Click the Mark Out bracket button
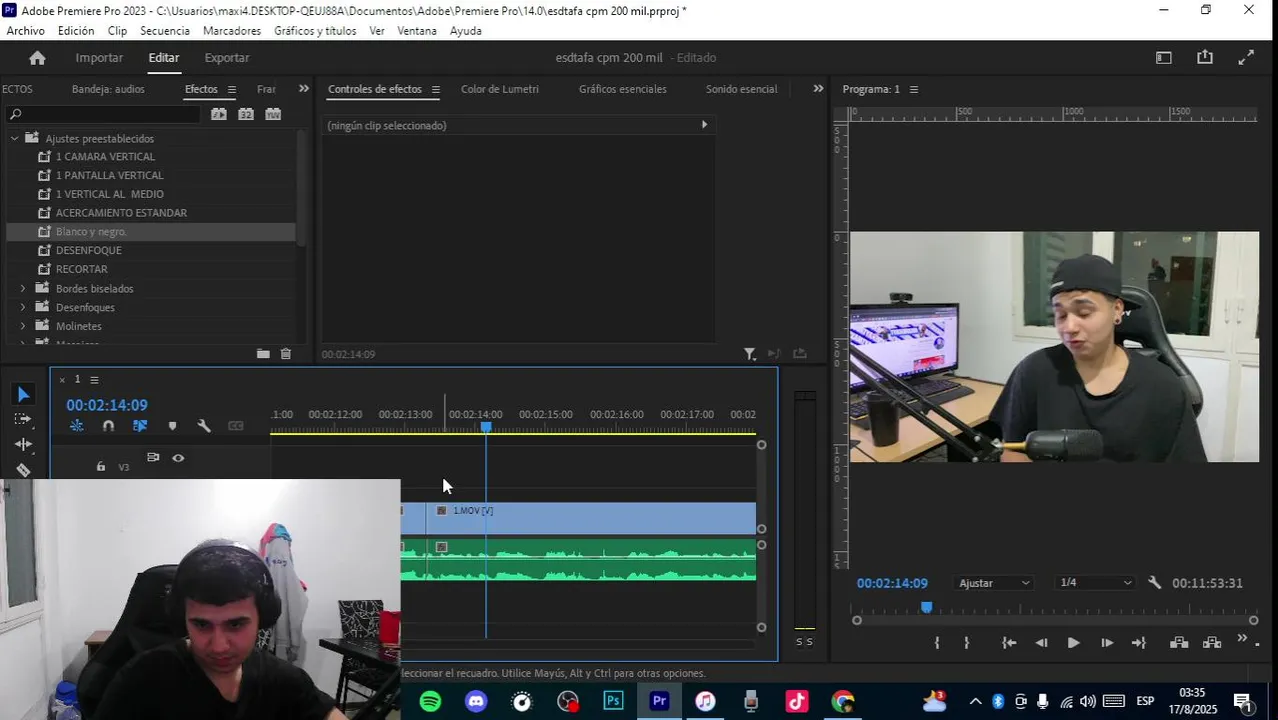The height and width of the screenshot is (720, 1278). point(966,643)
